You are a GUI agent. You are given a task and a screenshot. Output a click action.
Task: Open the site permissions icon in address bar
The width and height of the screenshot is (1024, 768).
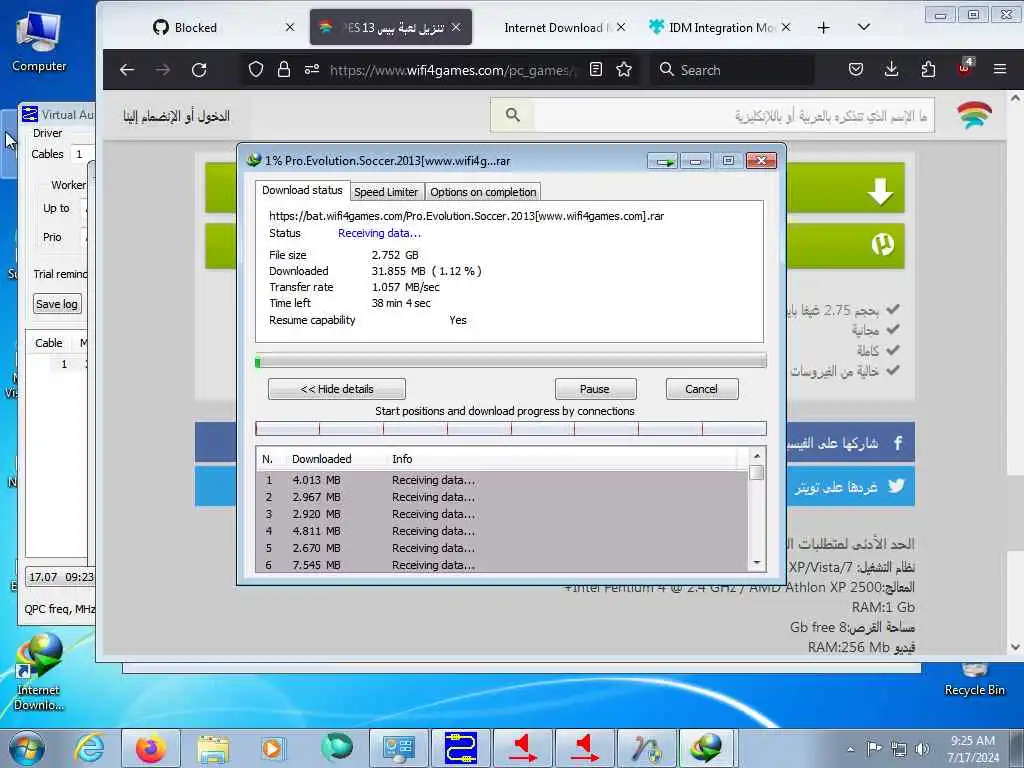pyautogui.click(x=312, y=69)
